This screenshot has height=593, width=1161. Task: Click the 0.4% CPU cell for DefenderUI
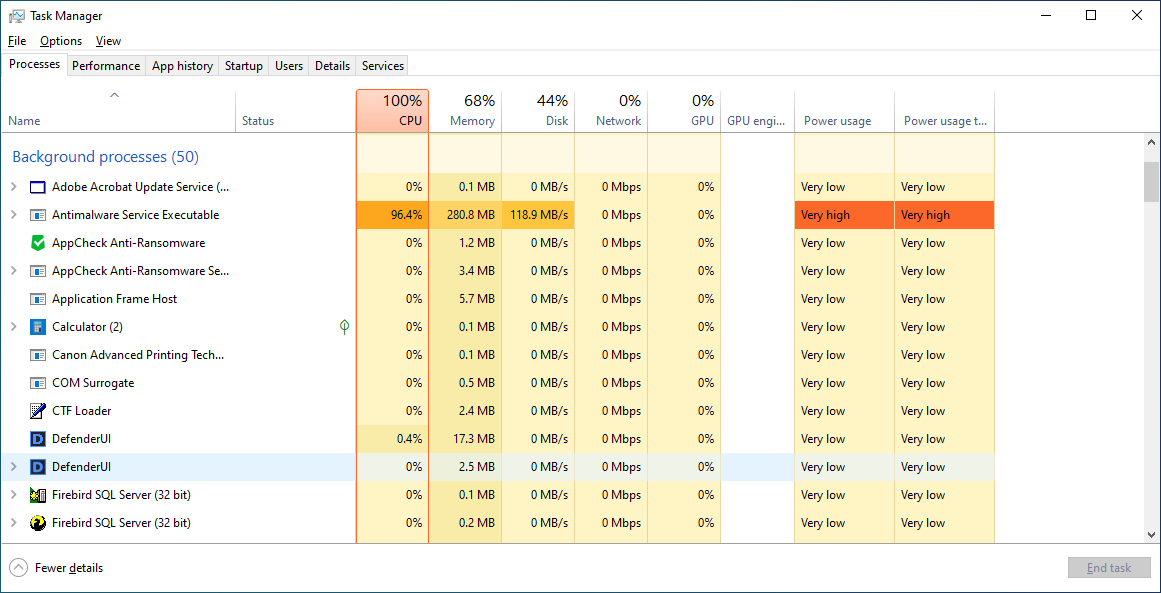click(392, 439)
